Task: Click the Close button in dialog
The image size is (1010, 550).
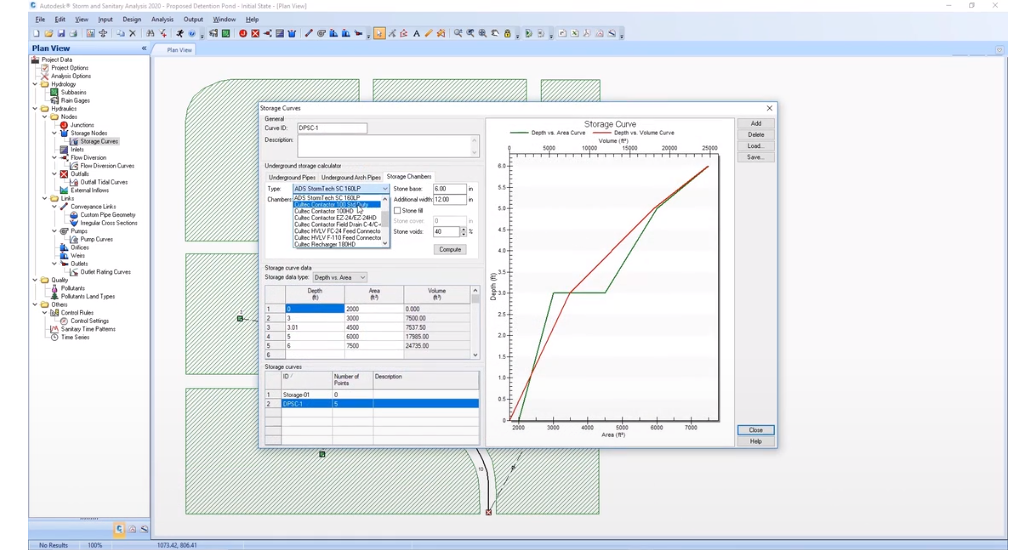Action: point(756,430)
